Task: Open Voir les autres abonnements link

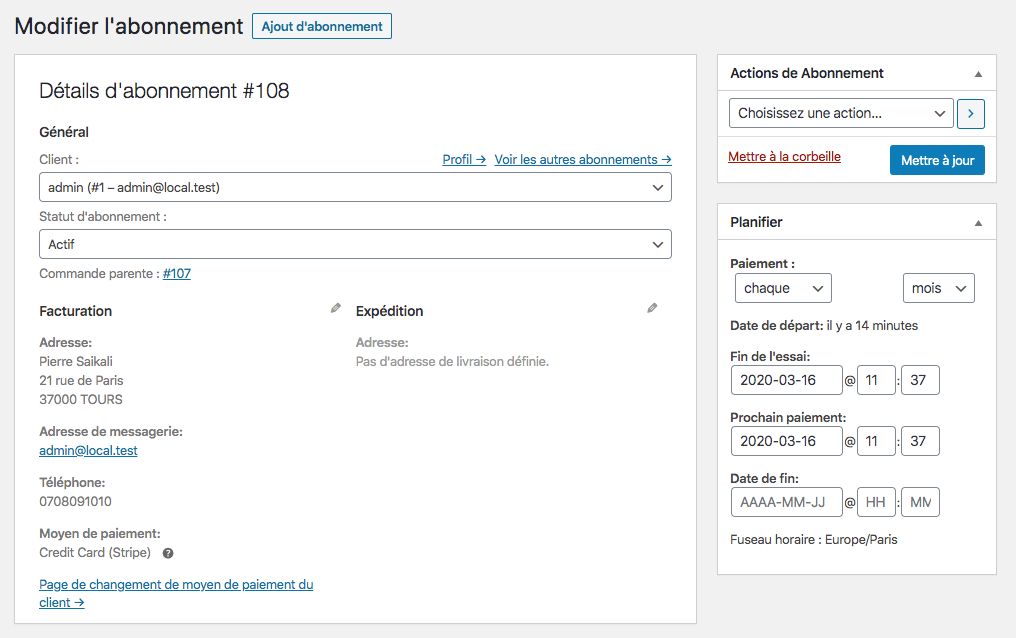Action: (583, 158)
